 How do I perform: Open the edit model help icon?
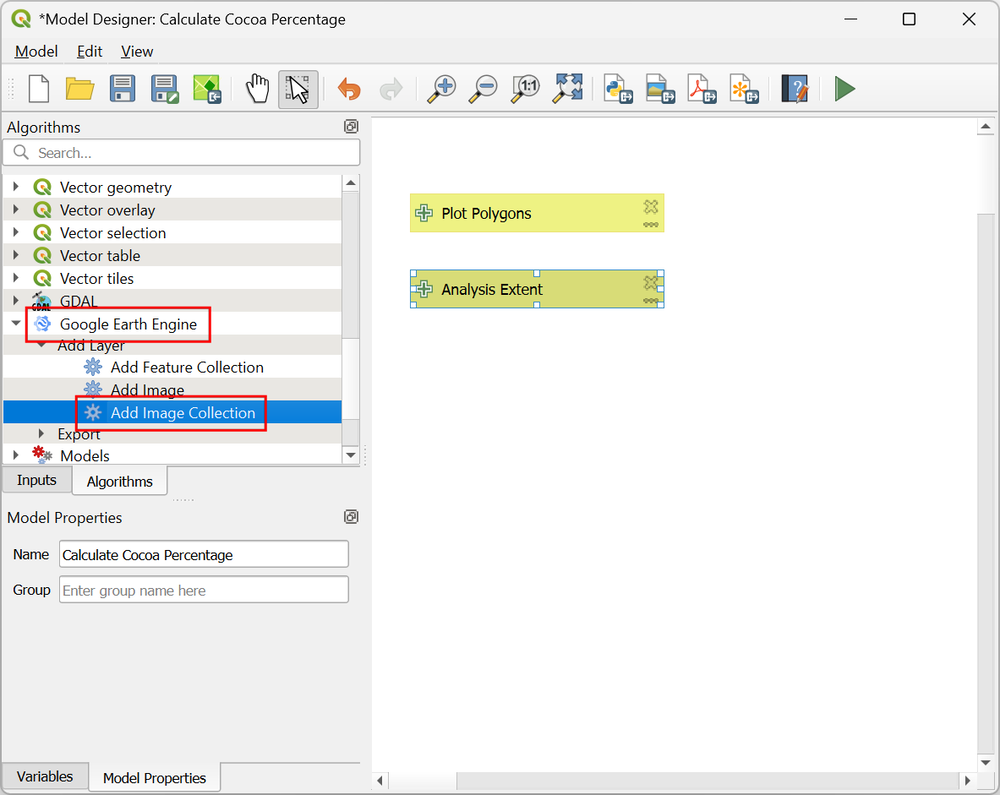[795, 89]
